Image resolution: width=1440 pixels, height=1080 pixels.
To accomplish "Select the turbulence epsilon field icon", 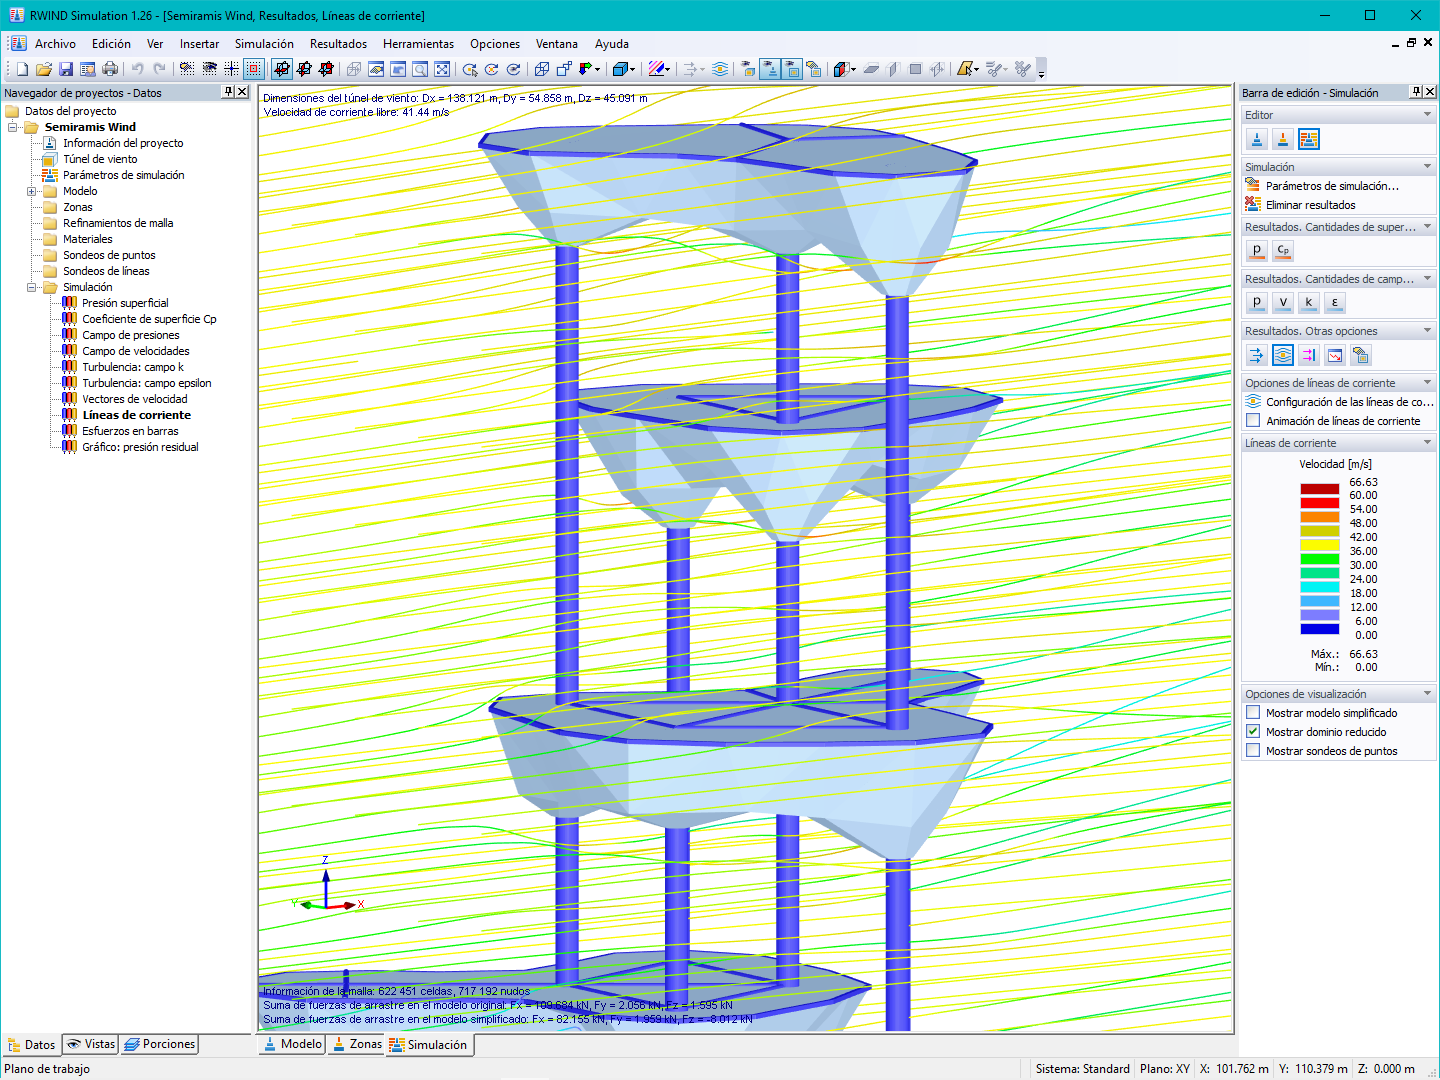I will pos(1335,303).
